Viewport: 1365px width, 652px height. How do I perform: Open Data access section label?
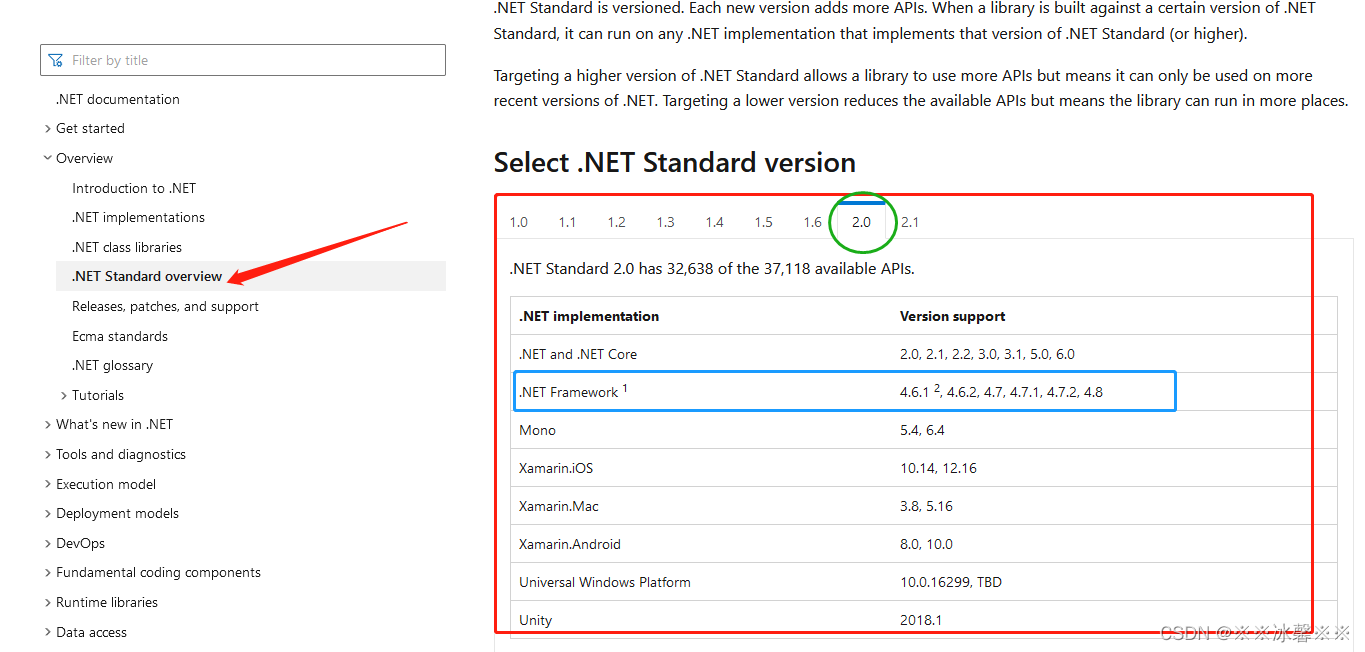(91, 632)
